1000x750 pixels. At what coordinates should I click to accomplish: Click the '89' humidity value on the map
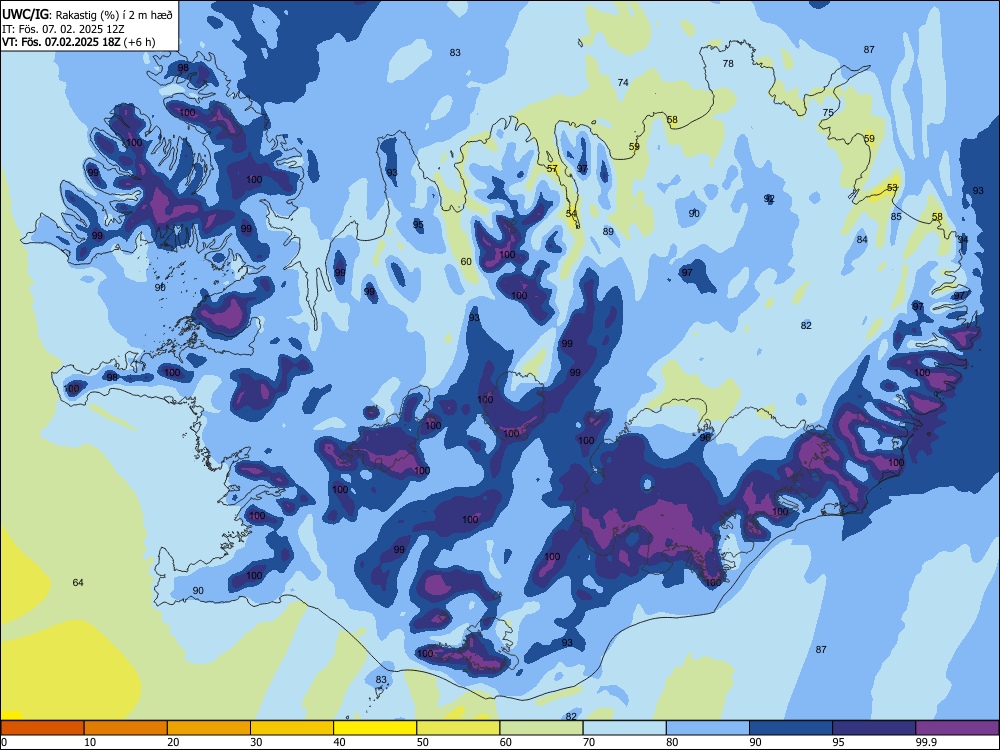coord(608,232)
